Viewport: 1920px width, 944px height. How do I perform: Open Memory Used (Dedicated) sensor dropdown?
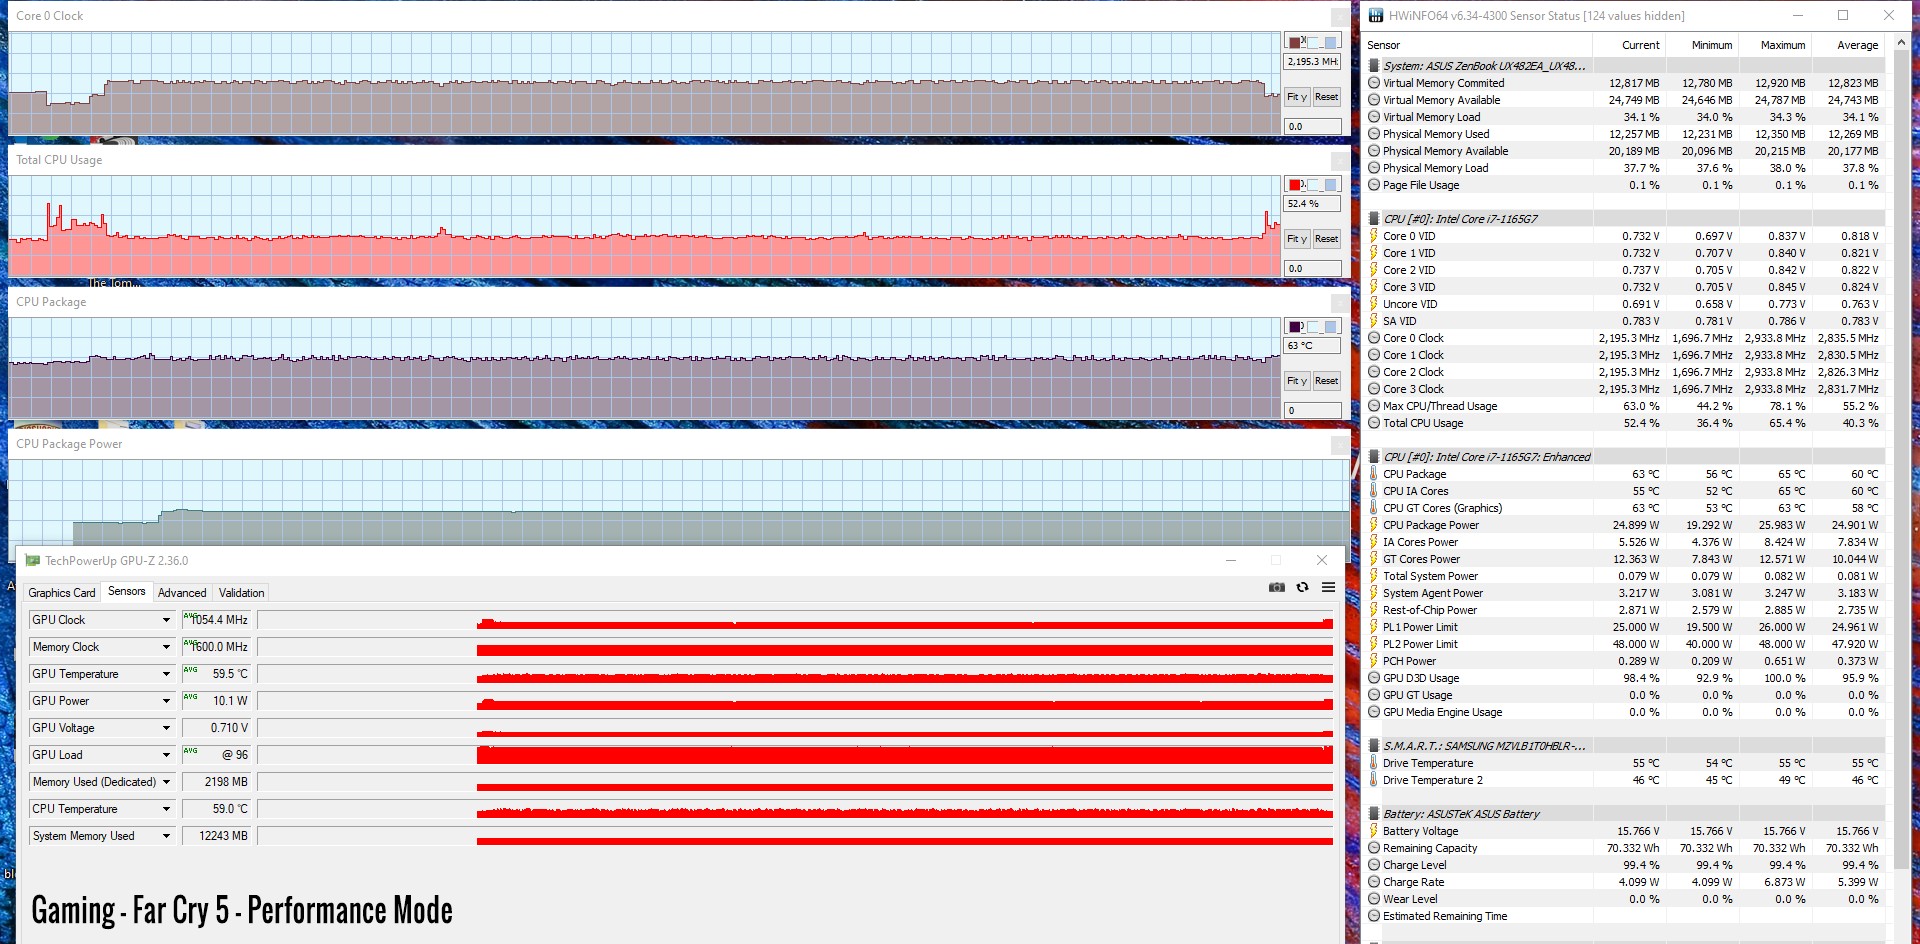tap(166, 782)
